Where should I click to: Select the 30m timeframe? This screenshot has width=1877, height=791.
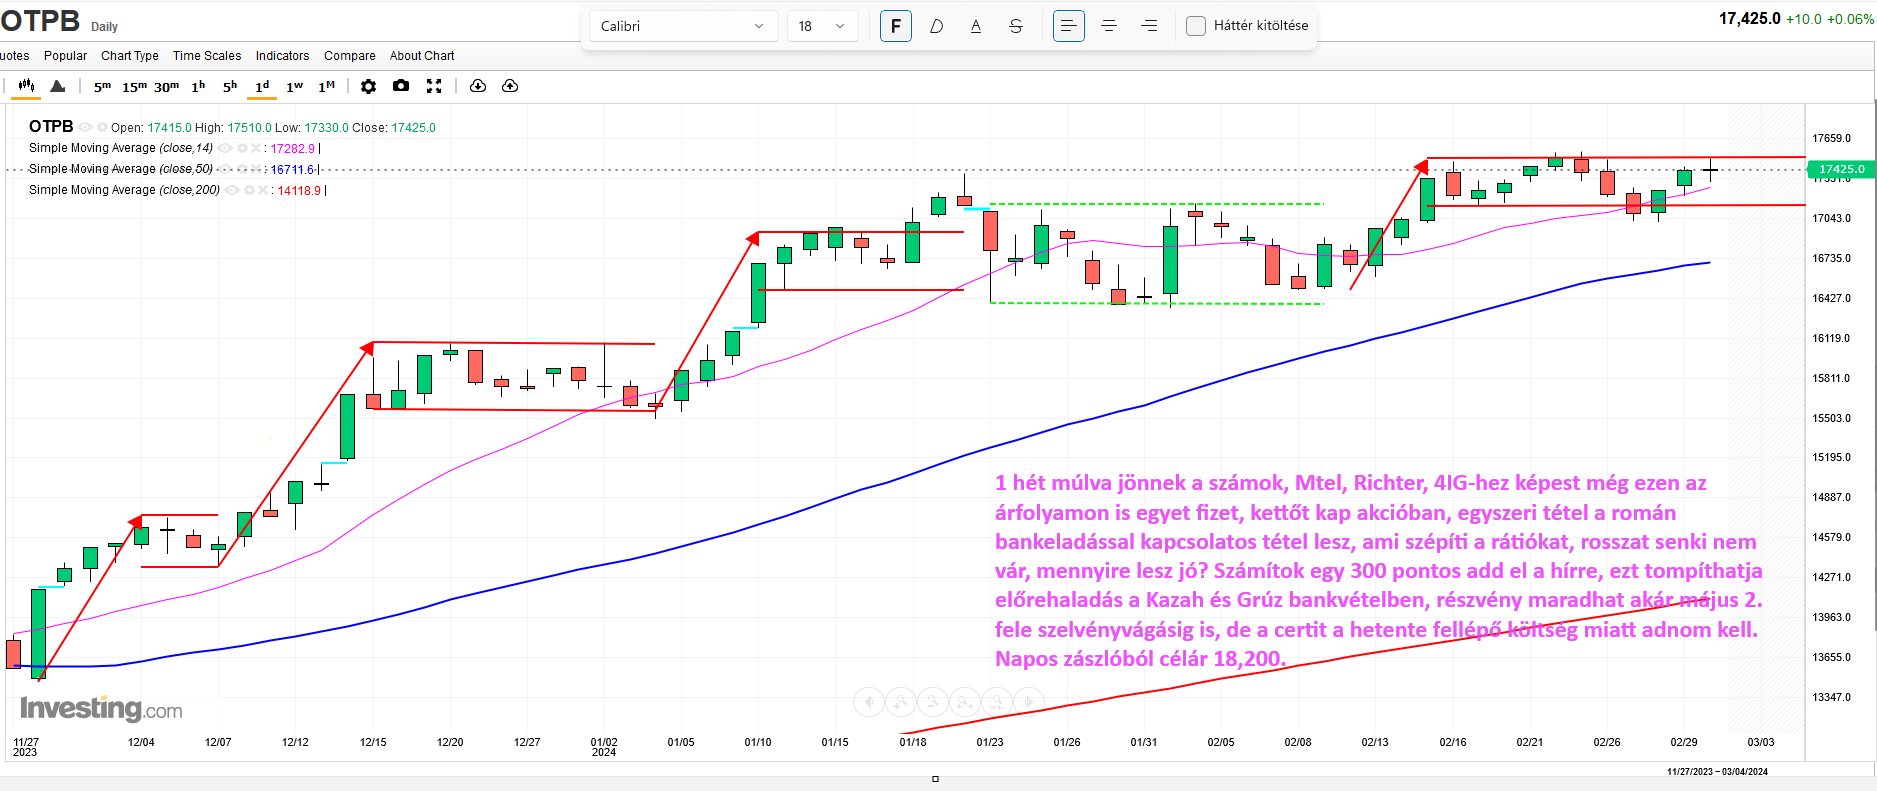(x=167, y=86)
